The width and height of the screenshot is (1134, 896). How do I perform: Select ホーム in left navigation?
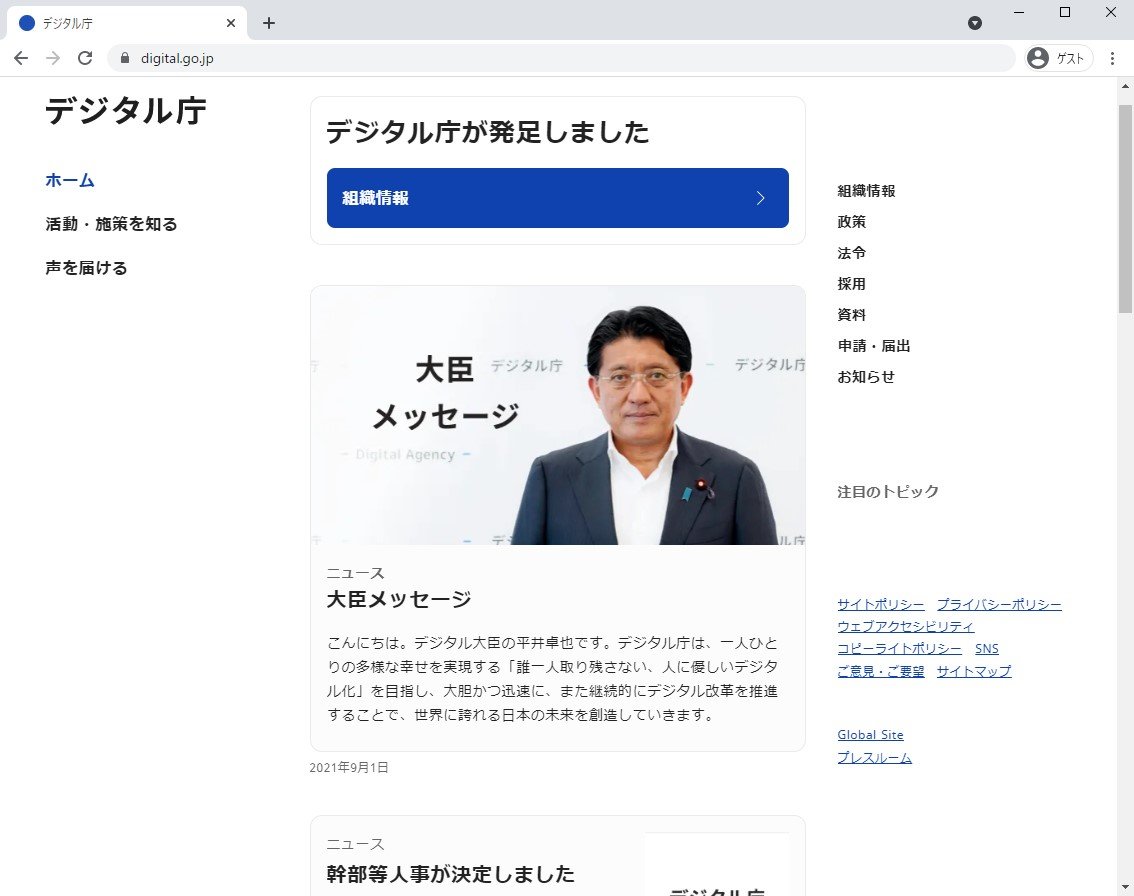[x=70, y=180]
